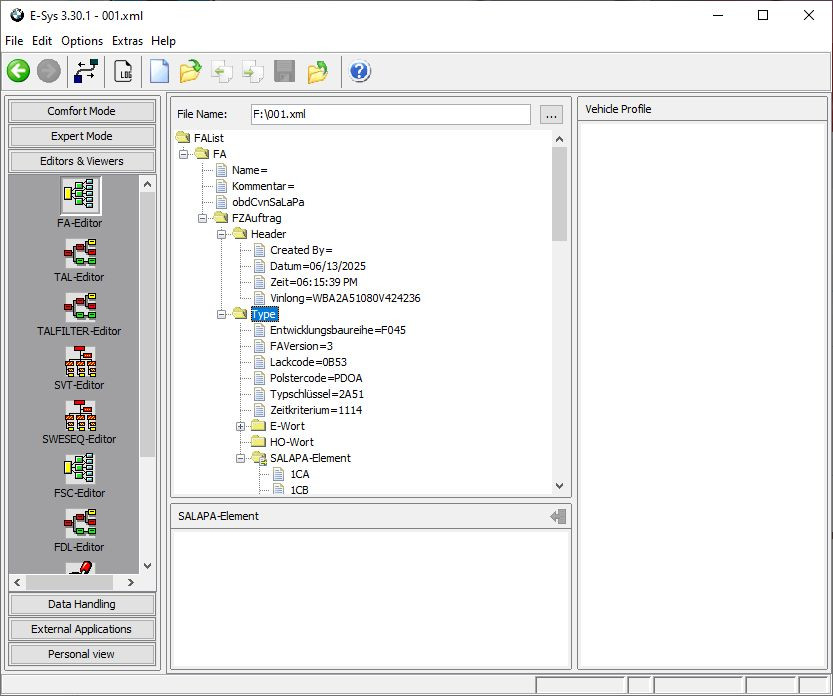Image resolution: width=833 pixels, height=696 pixels.
Task: Click the greyed right-arrow document toolbar icon
Action: tap(253, 71)
